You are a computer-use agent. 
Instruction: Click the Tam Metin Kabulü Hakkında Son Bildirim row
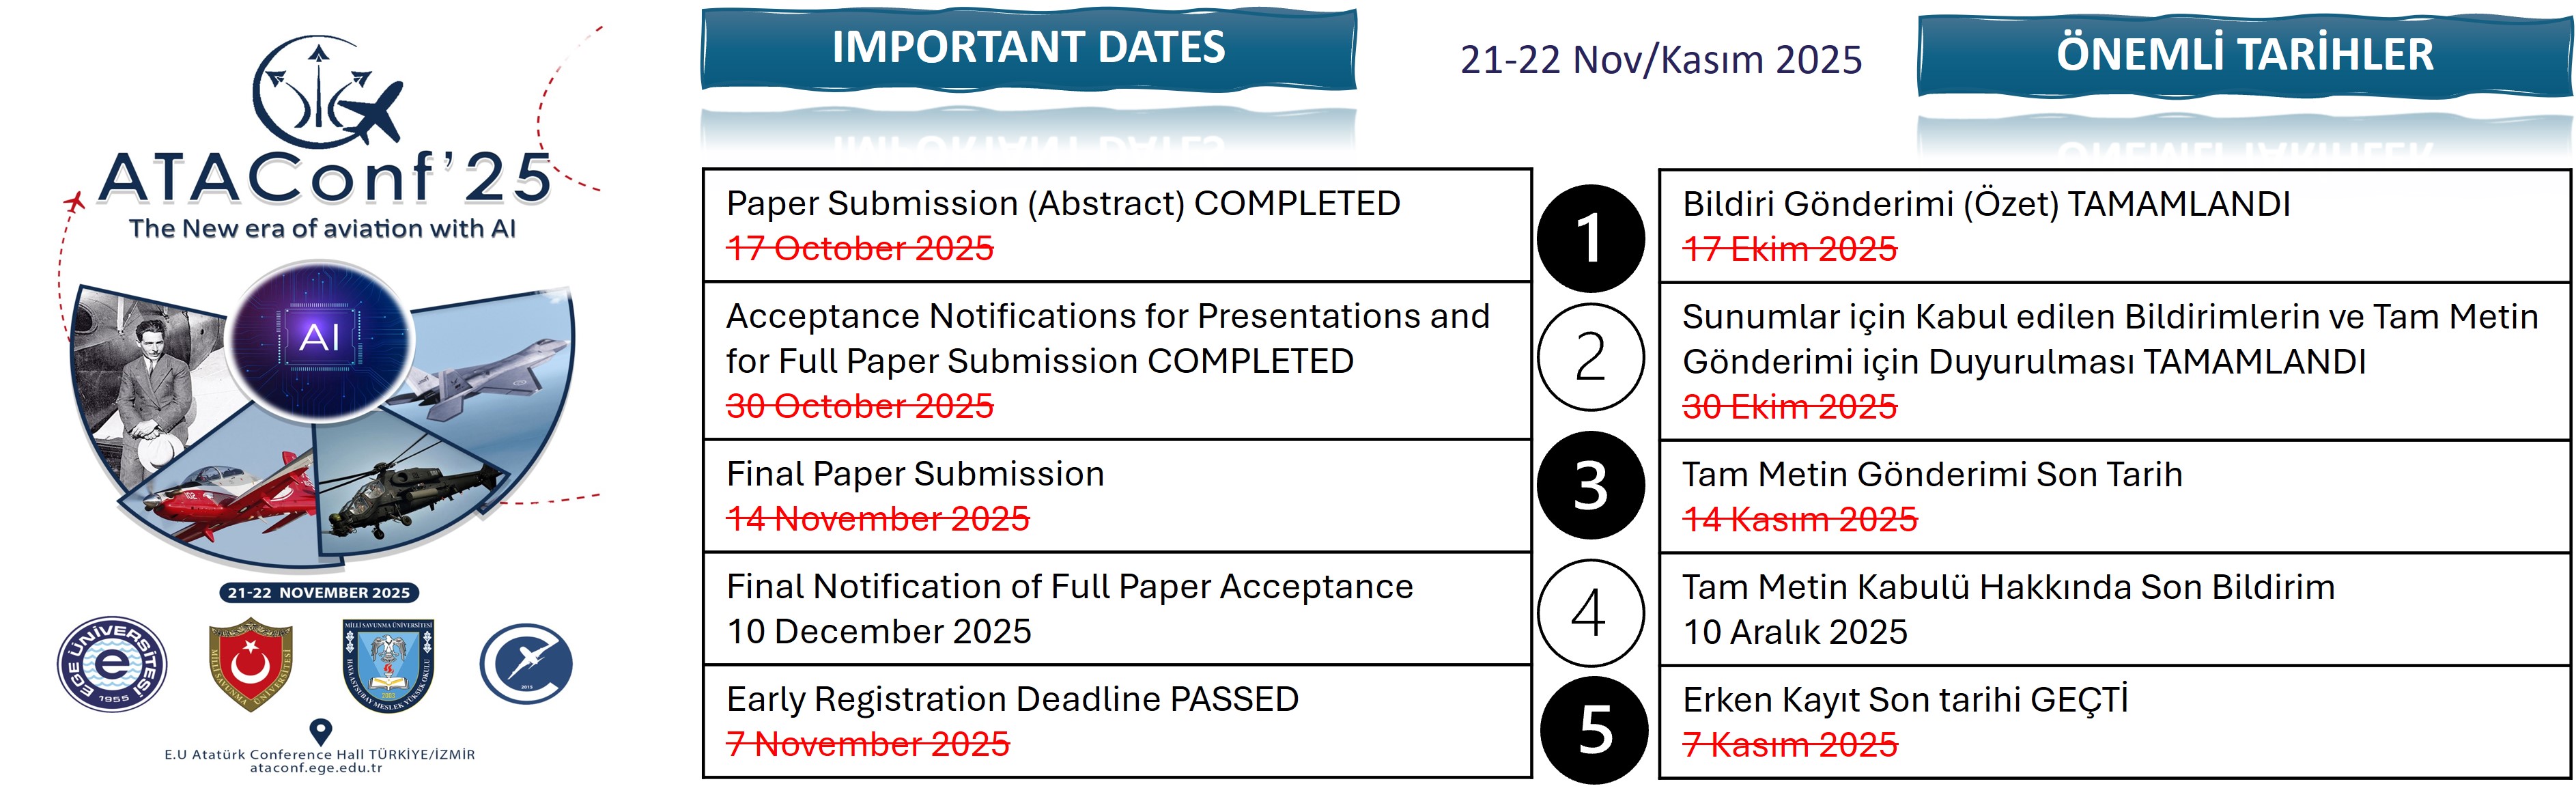pos(2113,609)
